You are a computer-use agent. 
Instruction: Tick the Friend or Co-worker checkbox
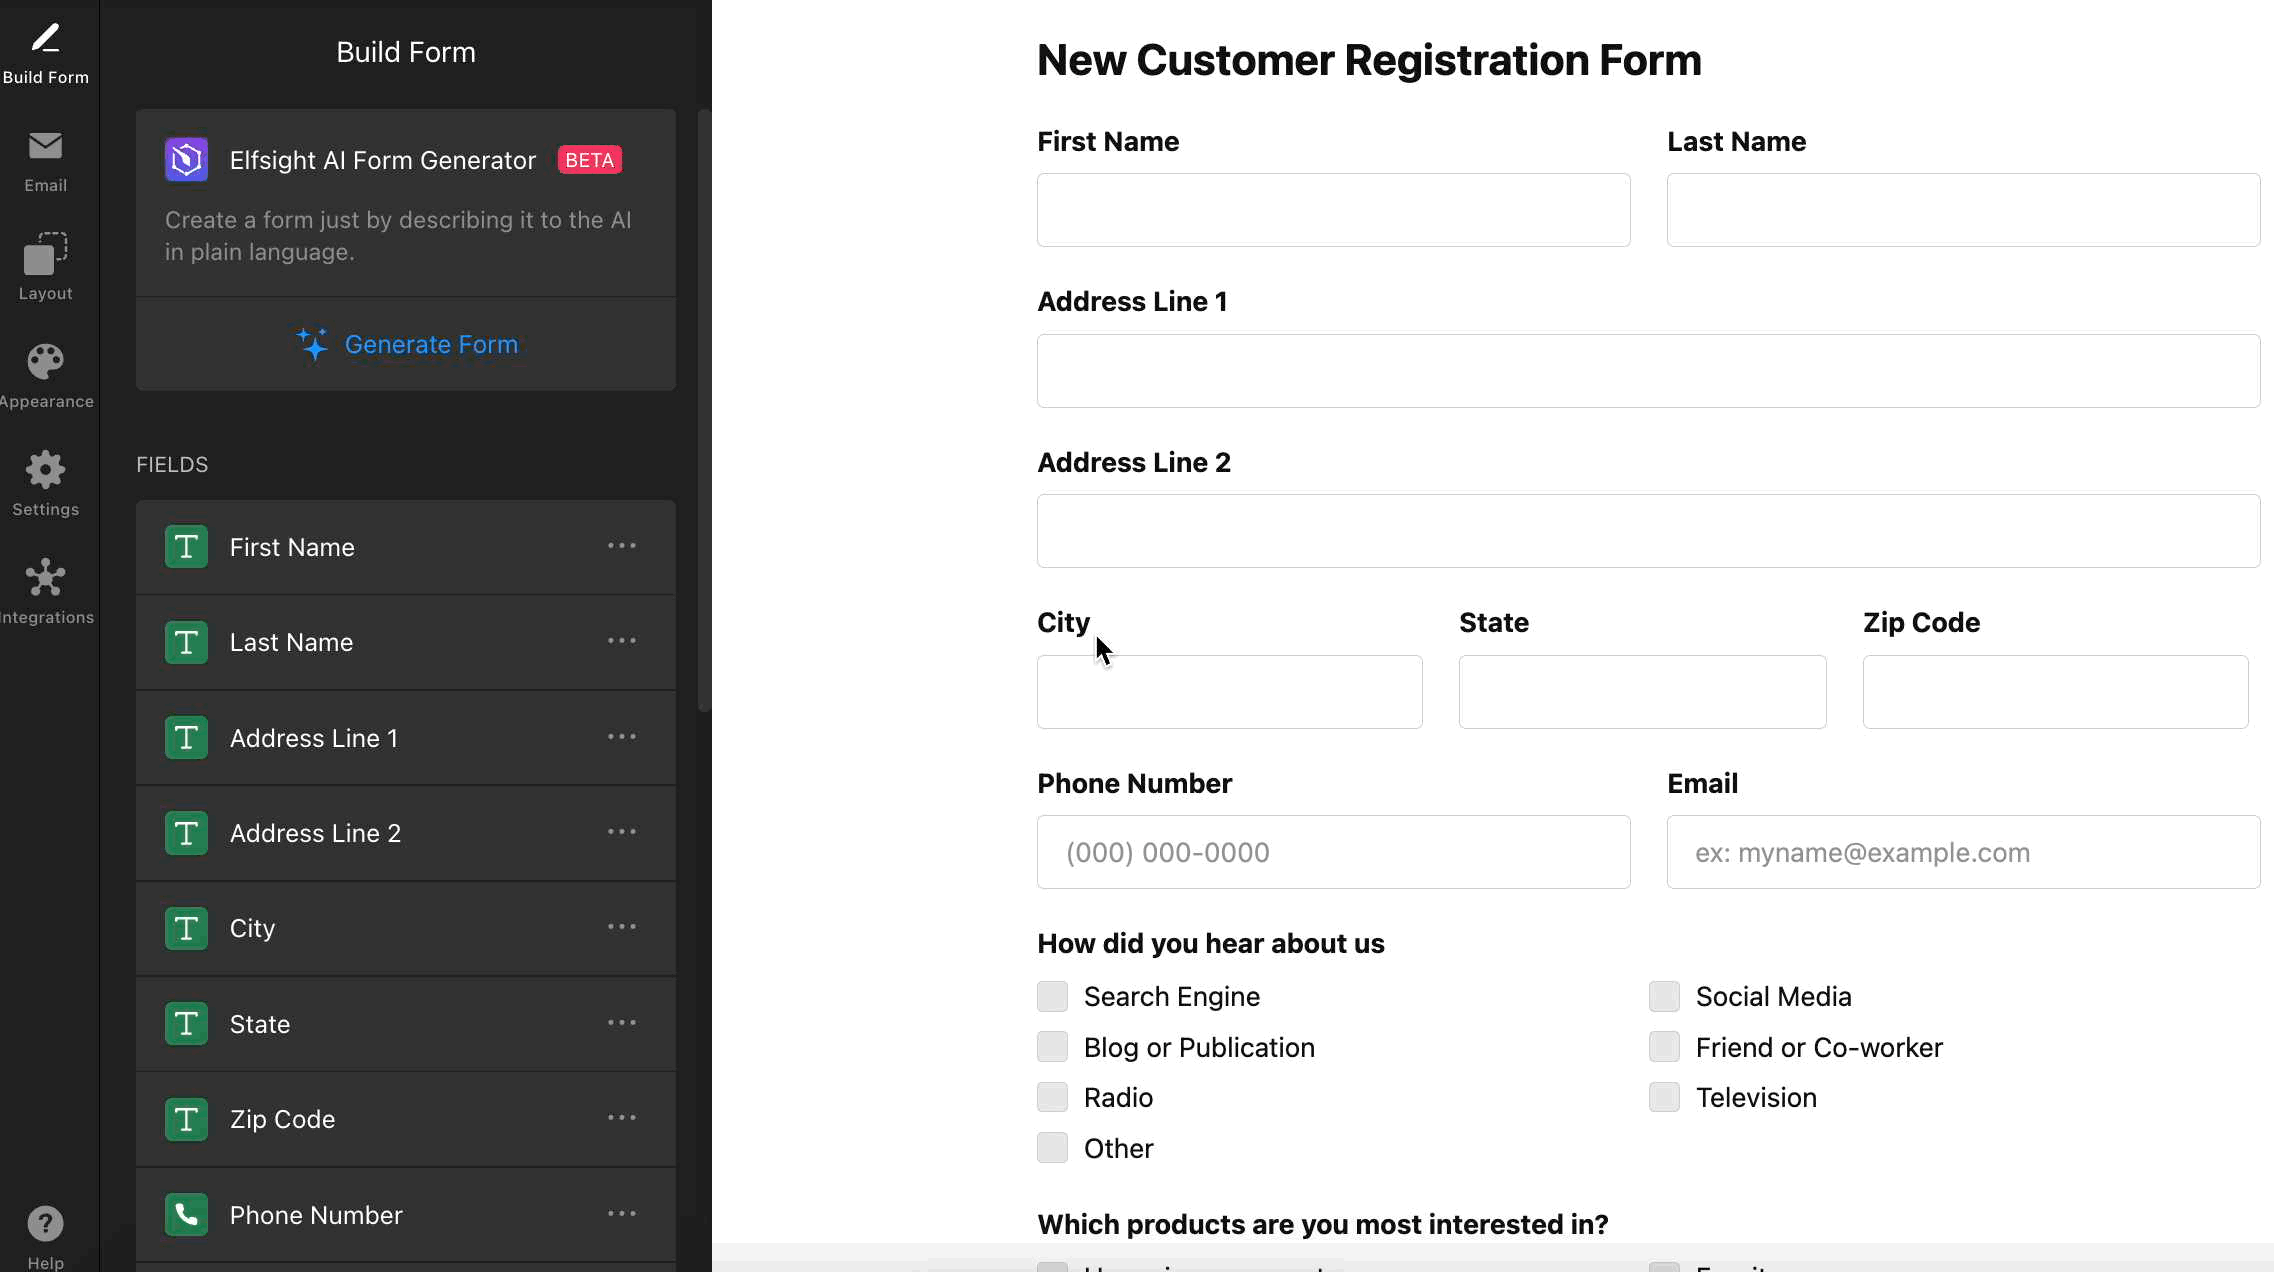(x=1664, y=1047)
